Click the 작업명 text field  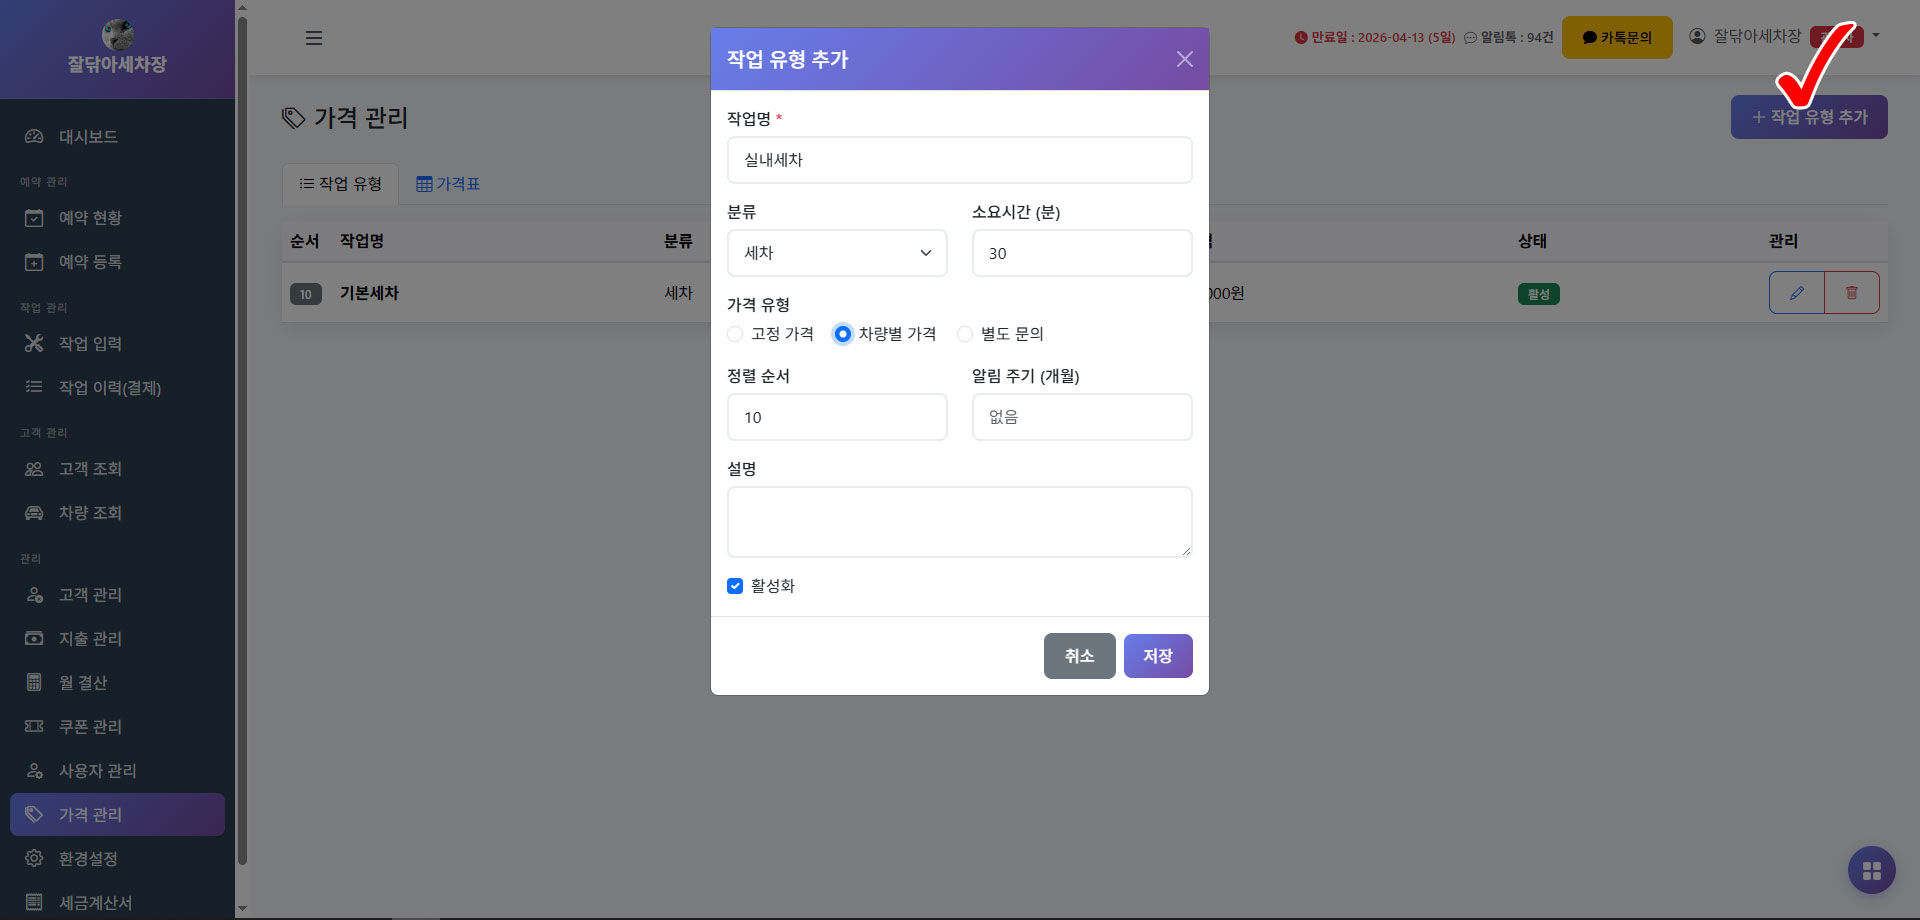pos(959,160)
